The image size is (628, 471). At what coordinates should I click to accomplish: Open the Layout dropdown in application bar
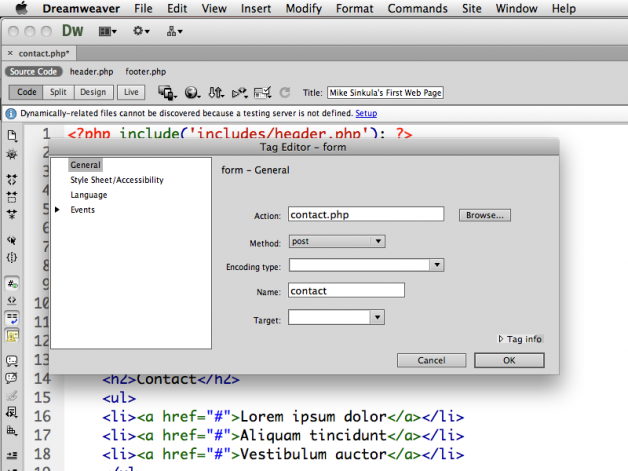coord(107,31)
